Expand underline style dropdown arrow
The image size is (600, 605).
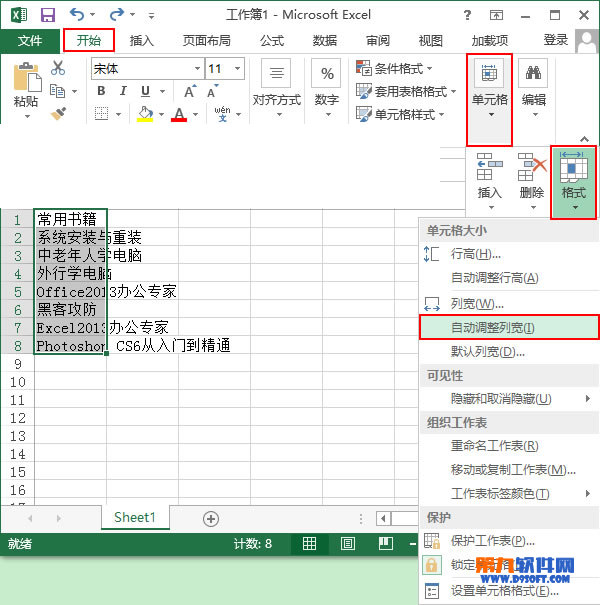(x=162, y=91)
